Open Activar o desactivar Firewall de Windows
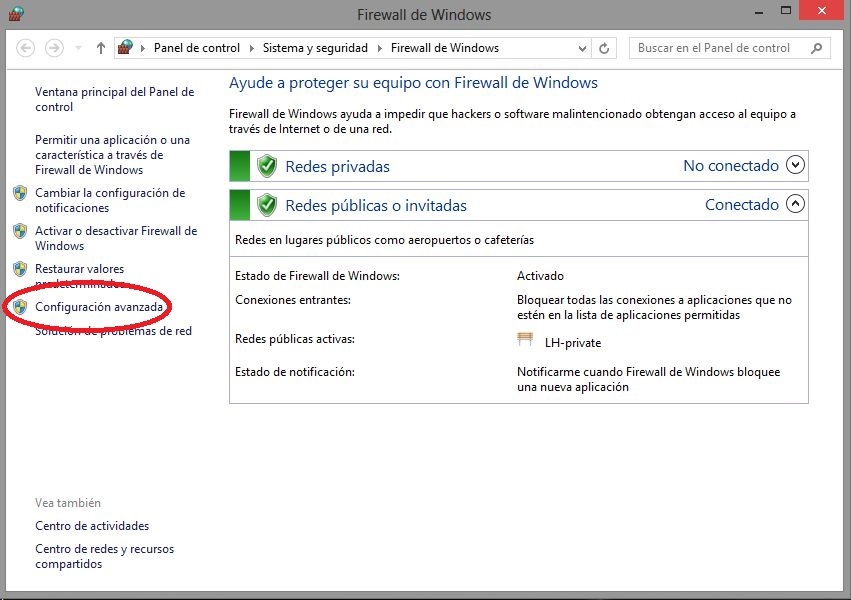Viewport: 851px width, 600px height. pos(116,238)
